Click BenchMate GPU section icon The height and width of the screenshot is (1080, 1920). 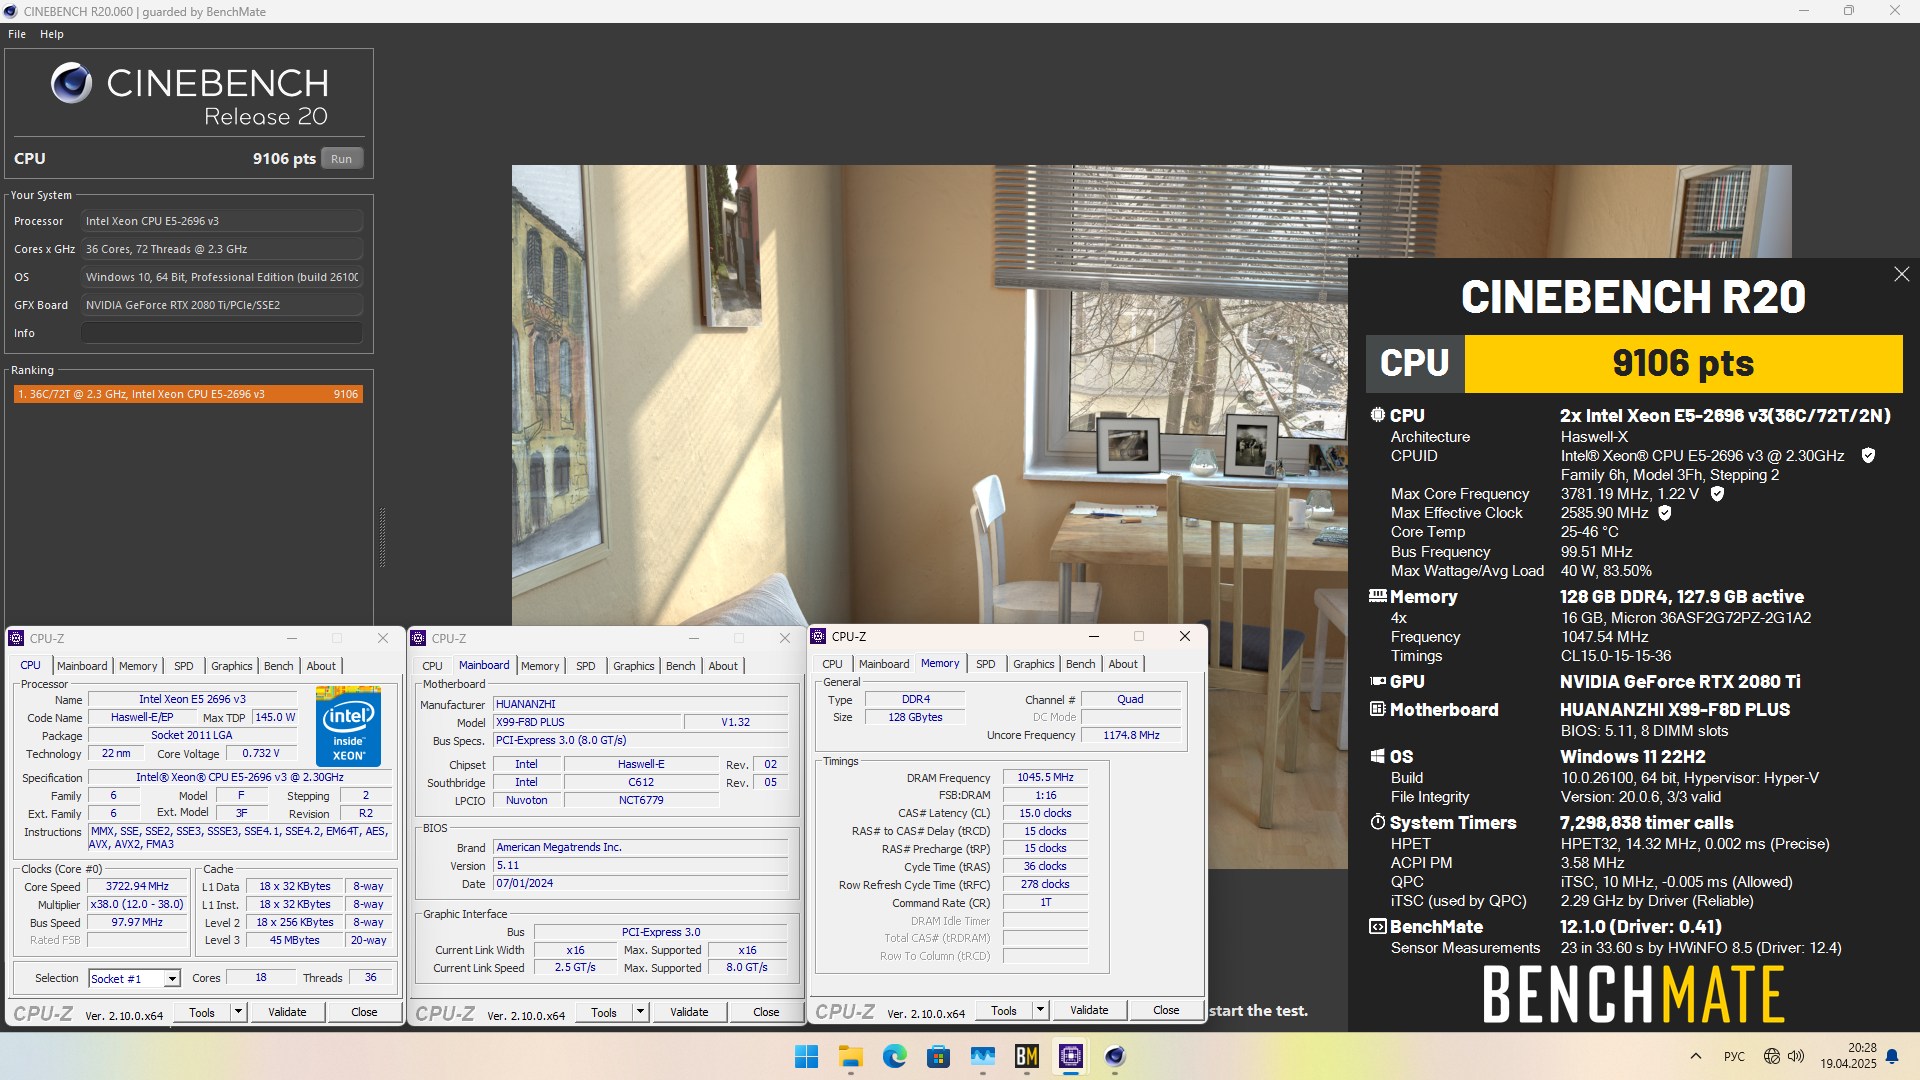point(1378,681)
